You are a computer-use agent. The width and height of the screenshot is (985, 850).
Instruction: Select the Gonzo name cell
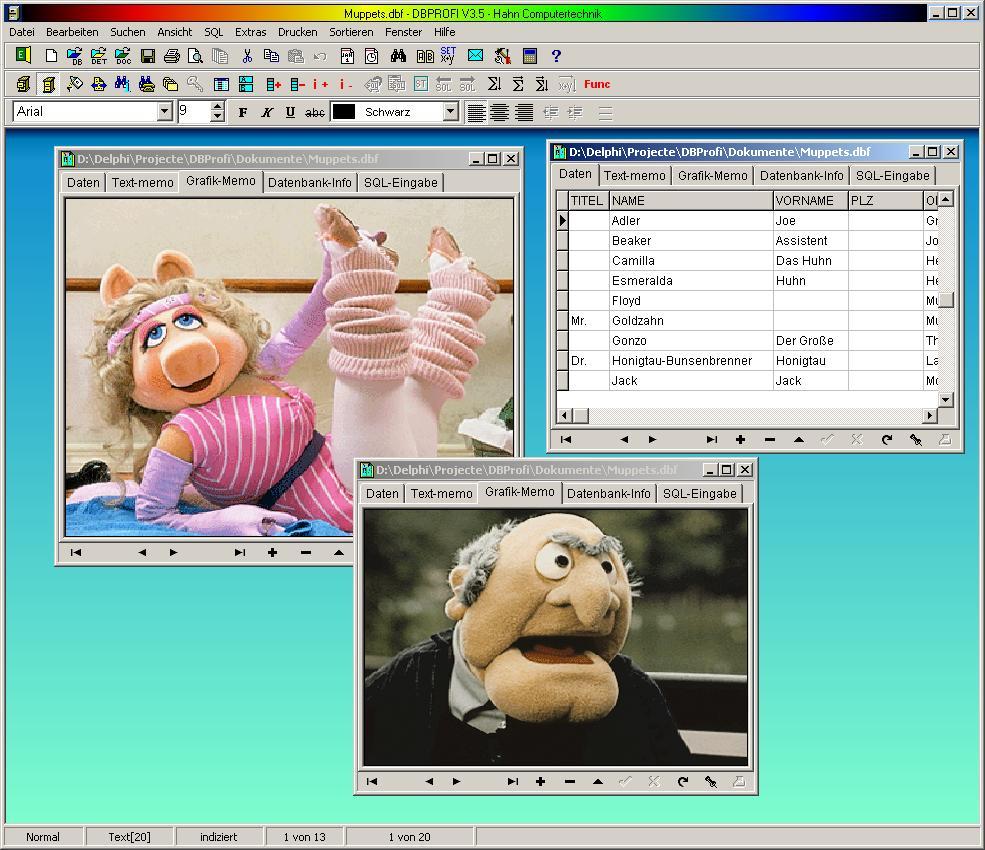(691, 341)
